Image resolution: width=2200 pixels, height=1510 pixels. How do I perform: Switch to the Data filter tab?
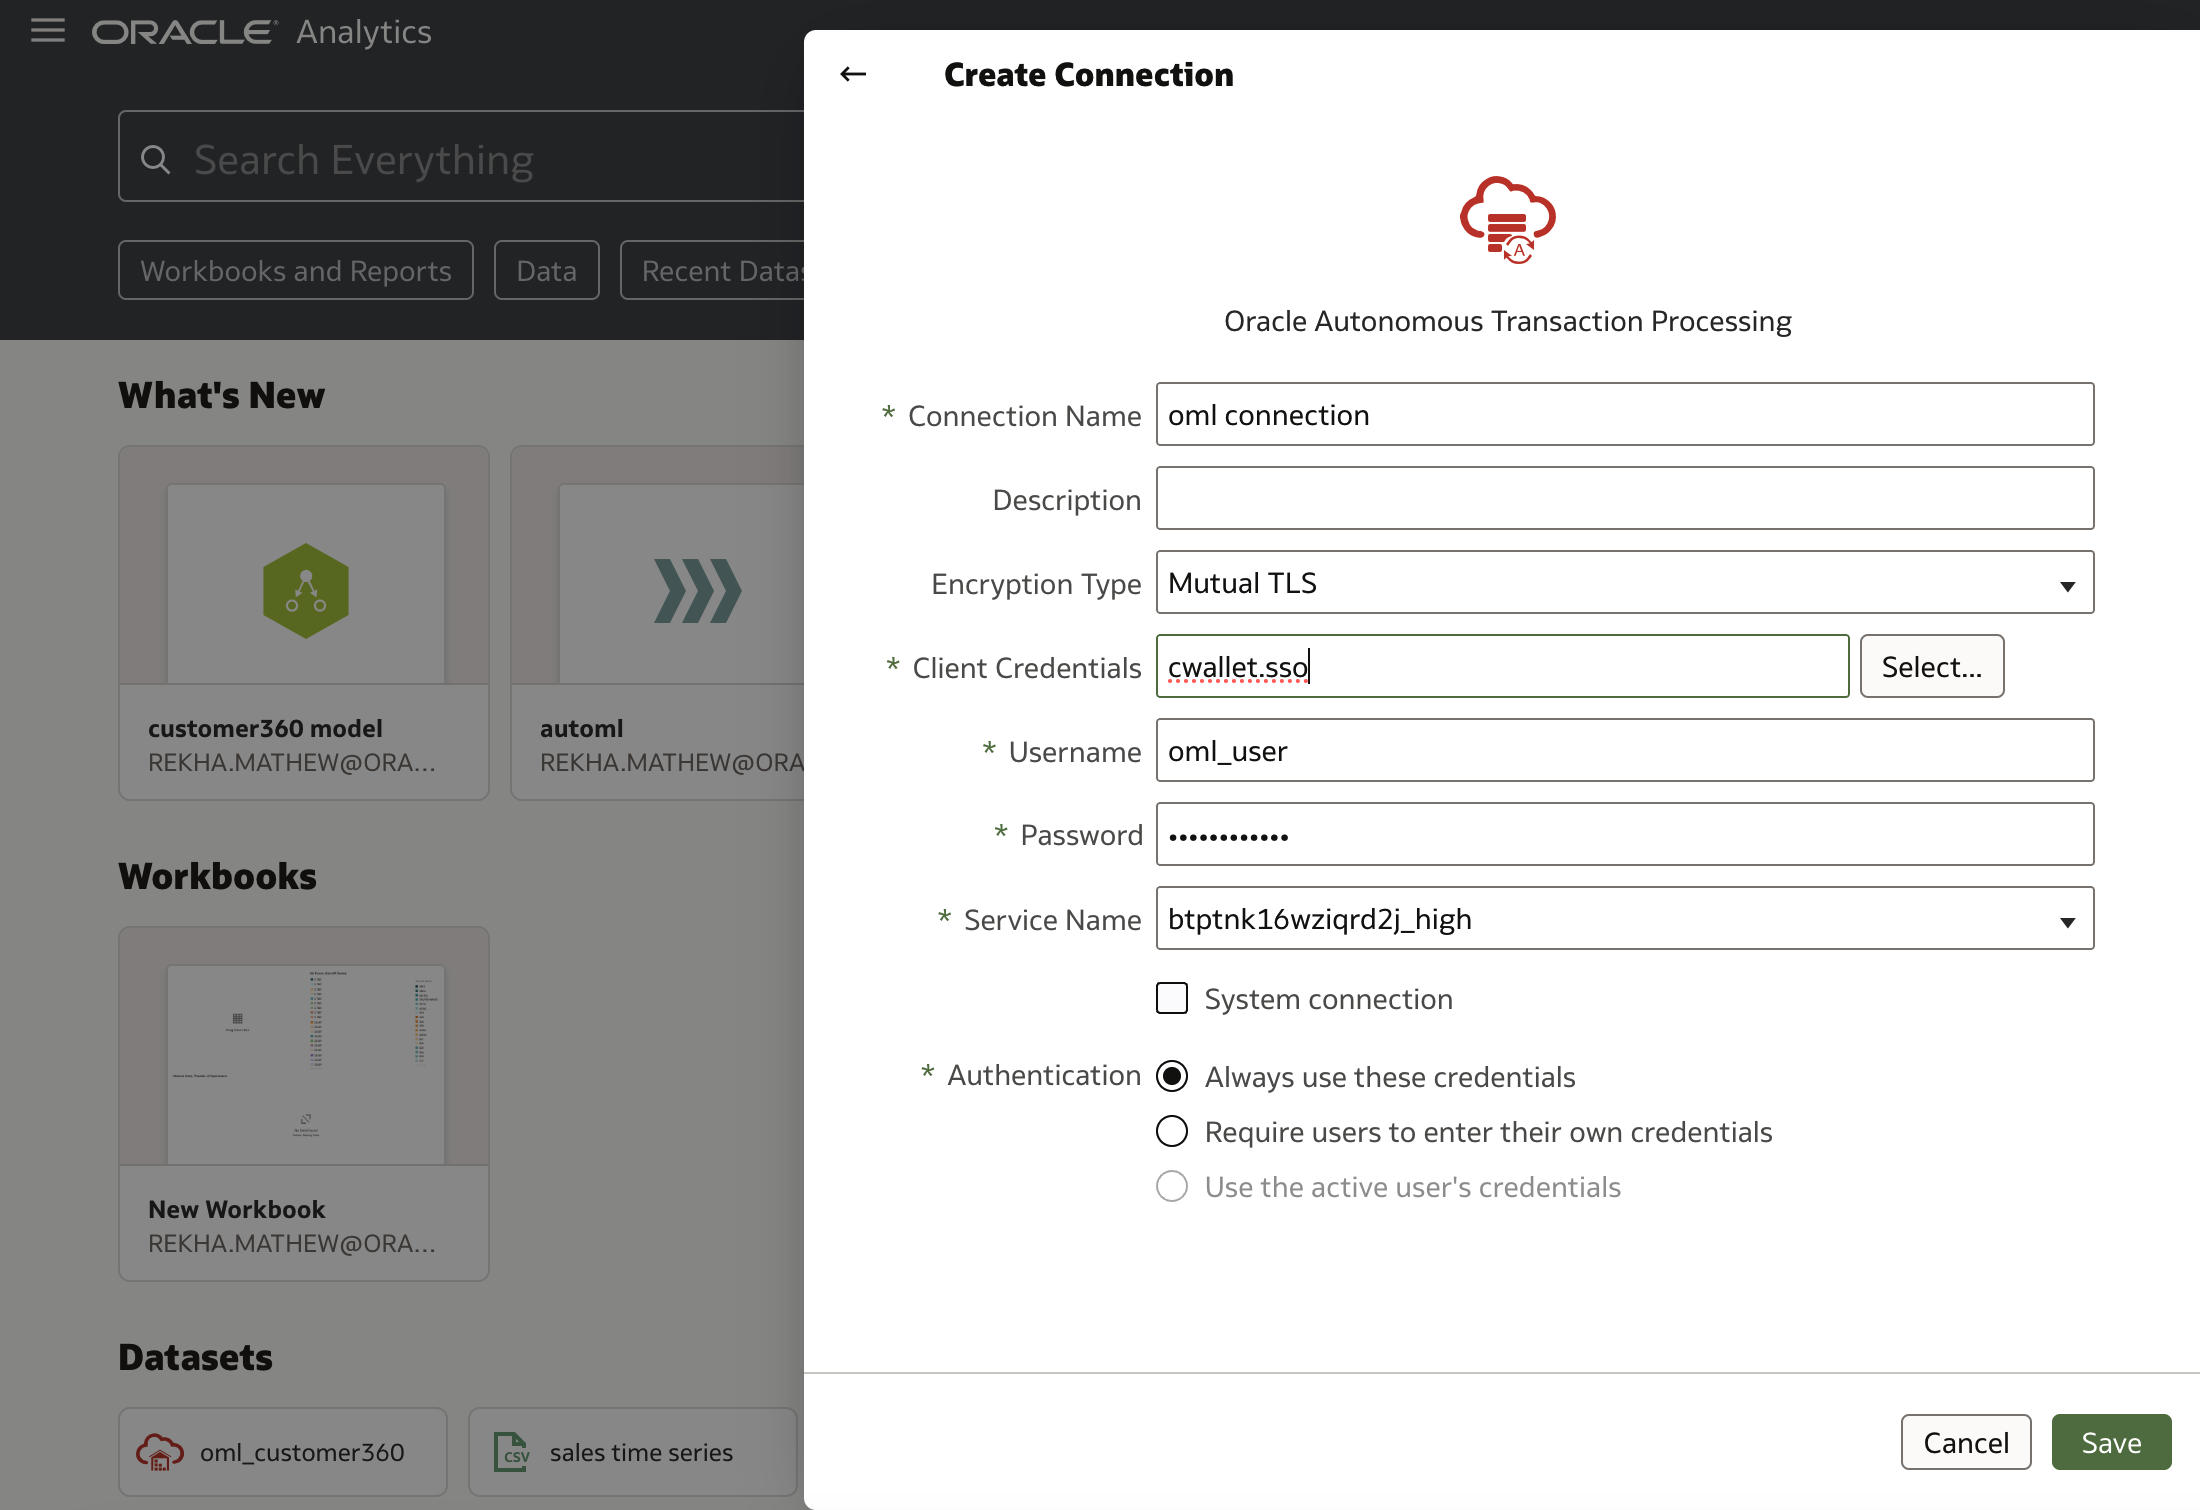[546, 270]
